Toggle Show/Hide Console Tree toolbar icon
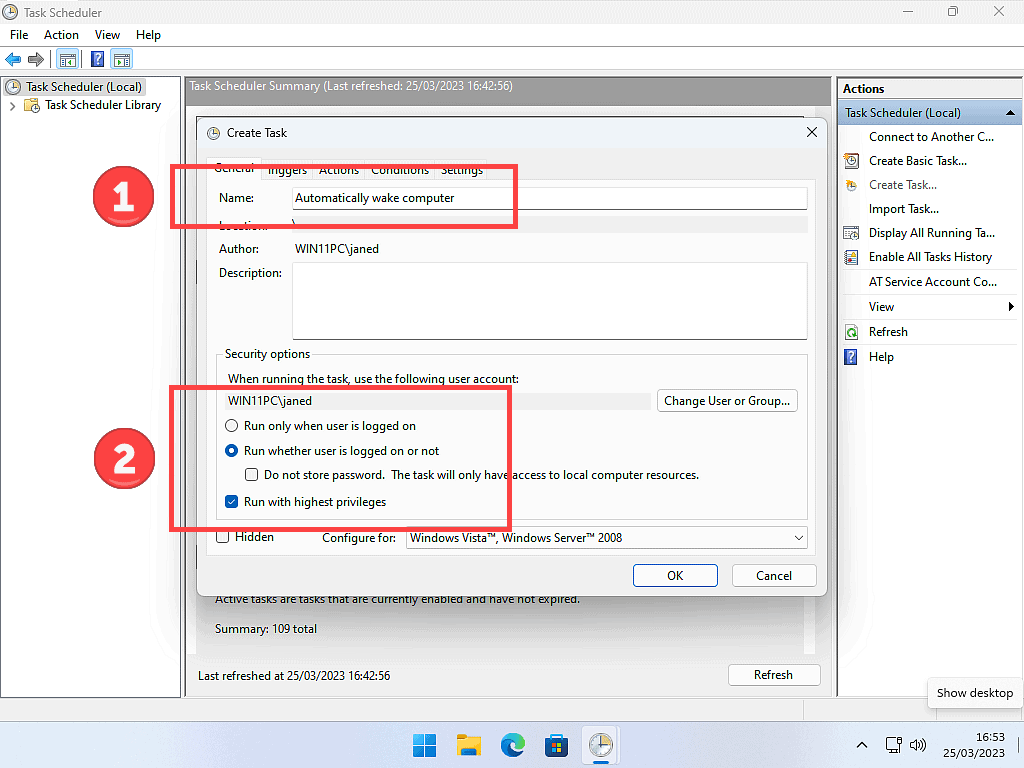The width and height of the screenshot is (1024, 768). coord(68,59)
